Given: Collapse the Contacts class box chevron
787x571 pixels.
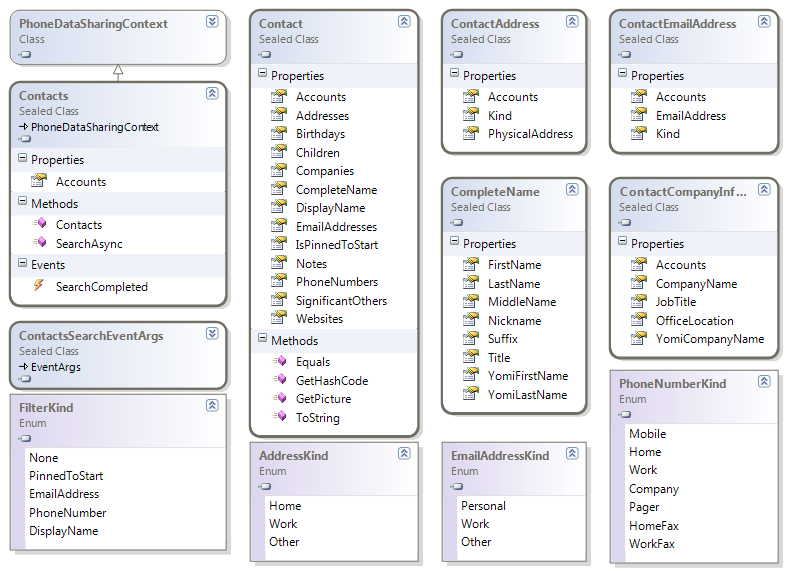Looking at the screenshot, I should (x=212, y=93).
